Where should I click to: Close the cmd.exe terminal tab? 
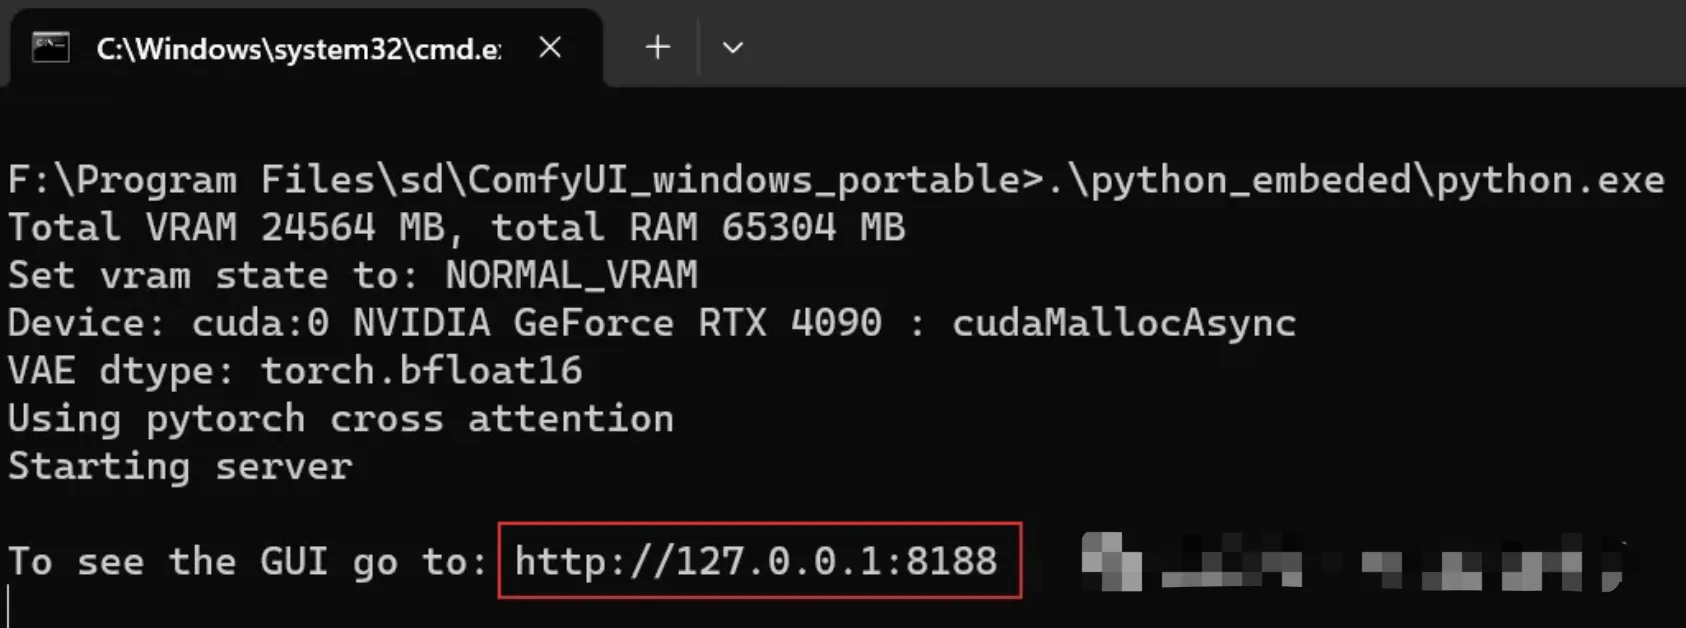(x=550, y=47)
